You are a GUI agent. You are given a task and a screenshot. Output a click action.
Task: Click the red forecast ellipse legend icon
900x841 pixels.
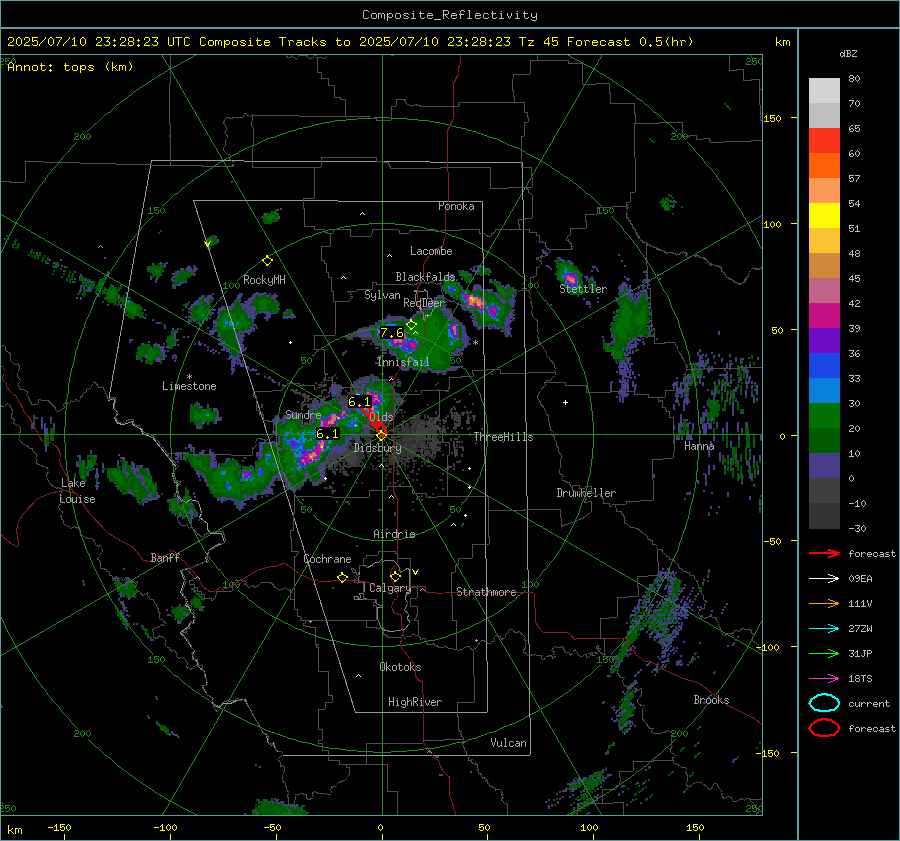(824, 728)
